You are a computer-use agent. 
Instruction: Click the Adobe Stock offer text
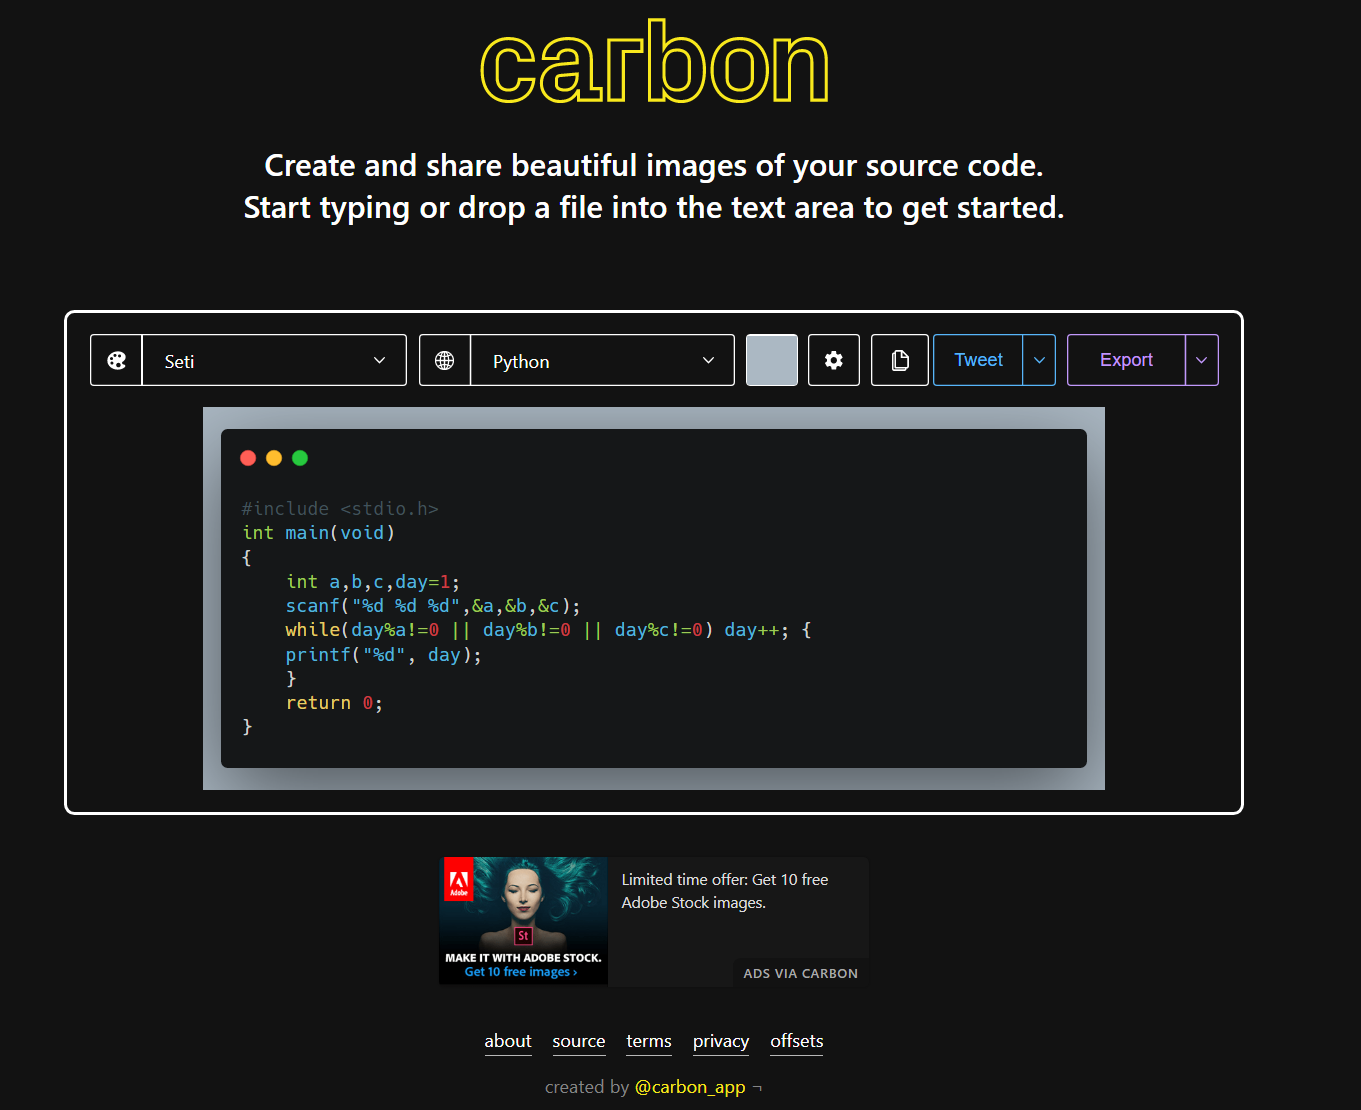click(725, 891)
